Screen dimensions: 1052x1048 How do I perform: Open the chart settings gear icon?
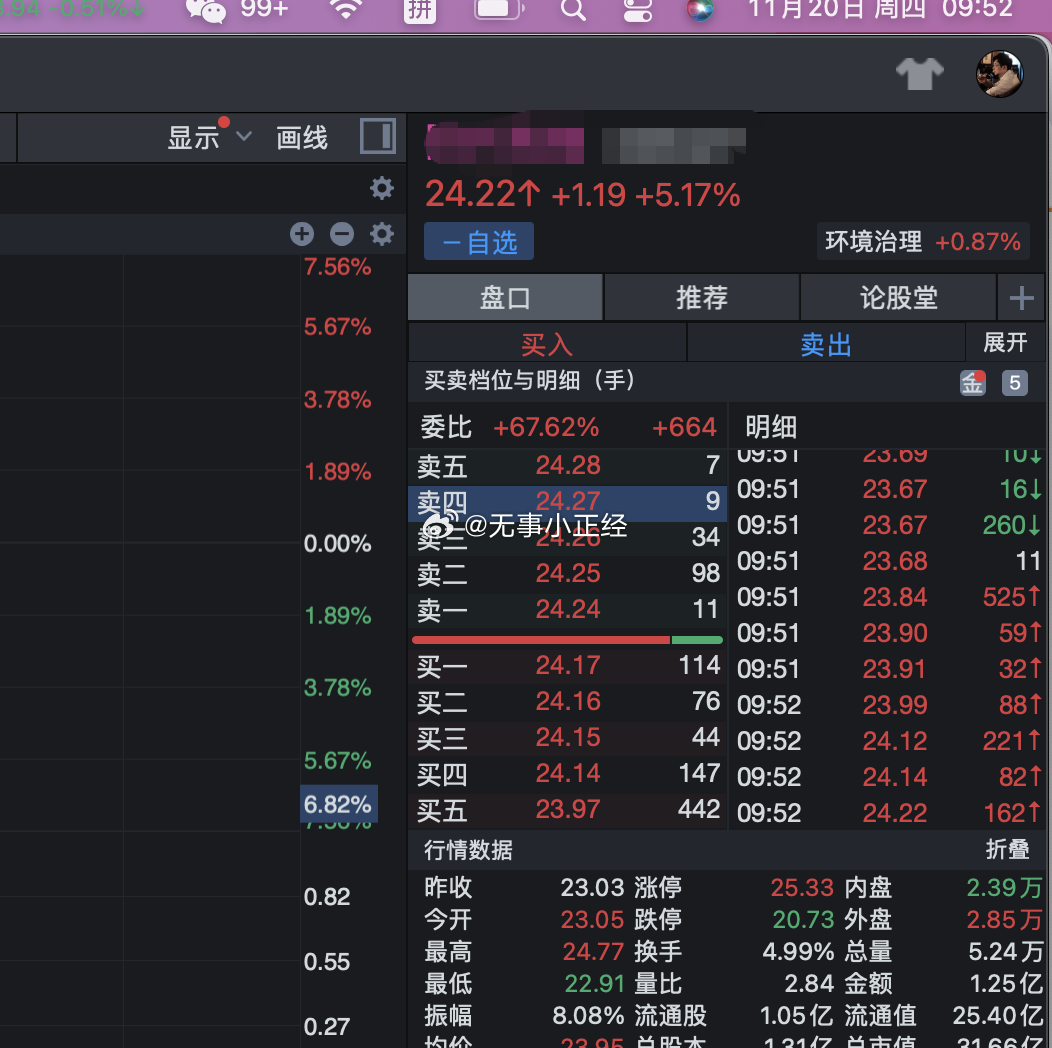pyautogui.click(x=381, y=188)
